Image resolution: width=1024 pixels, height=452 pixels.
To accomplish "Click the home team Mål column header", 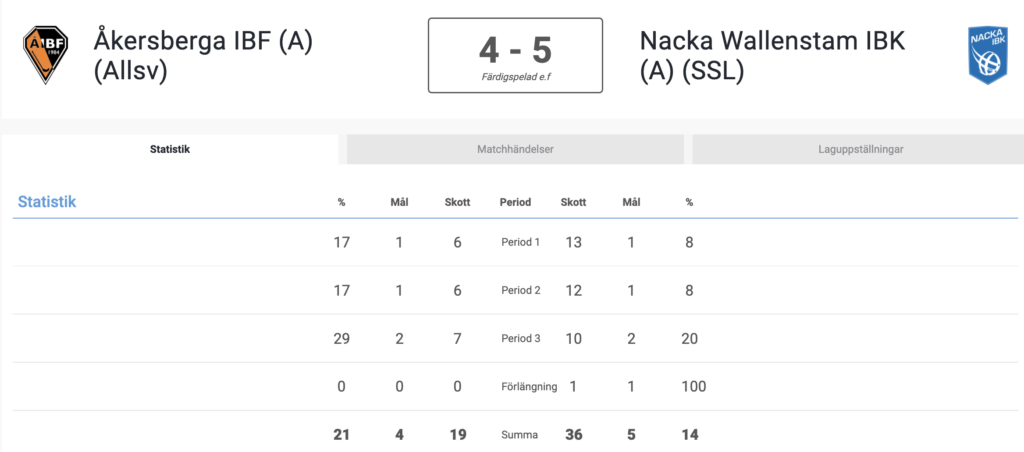I will (399, 202).
